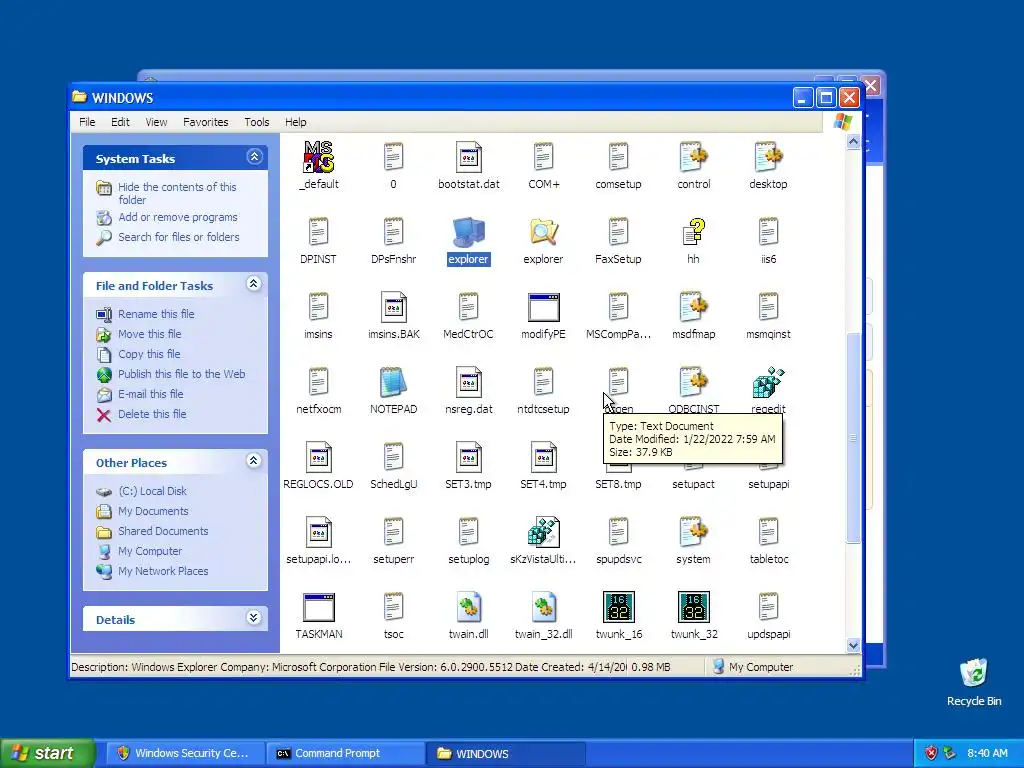Select the regedit application icon
1024x768 pixels.
click(x=768, y=383)
